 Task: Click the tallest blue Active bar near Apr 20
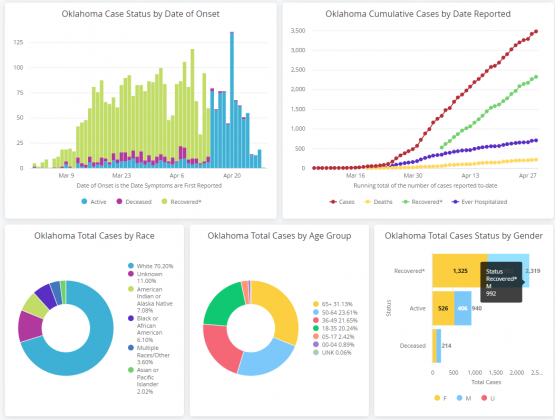coord(232,100)
